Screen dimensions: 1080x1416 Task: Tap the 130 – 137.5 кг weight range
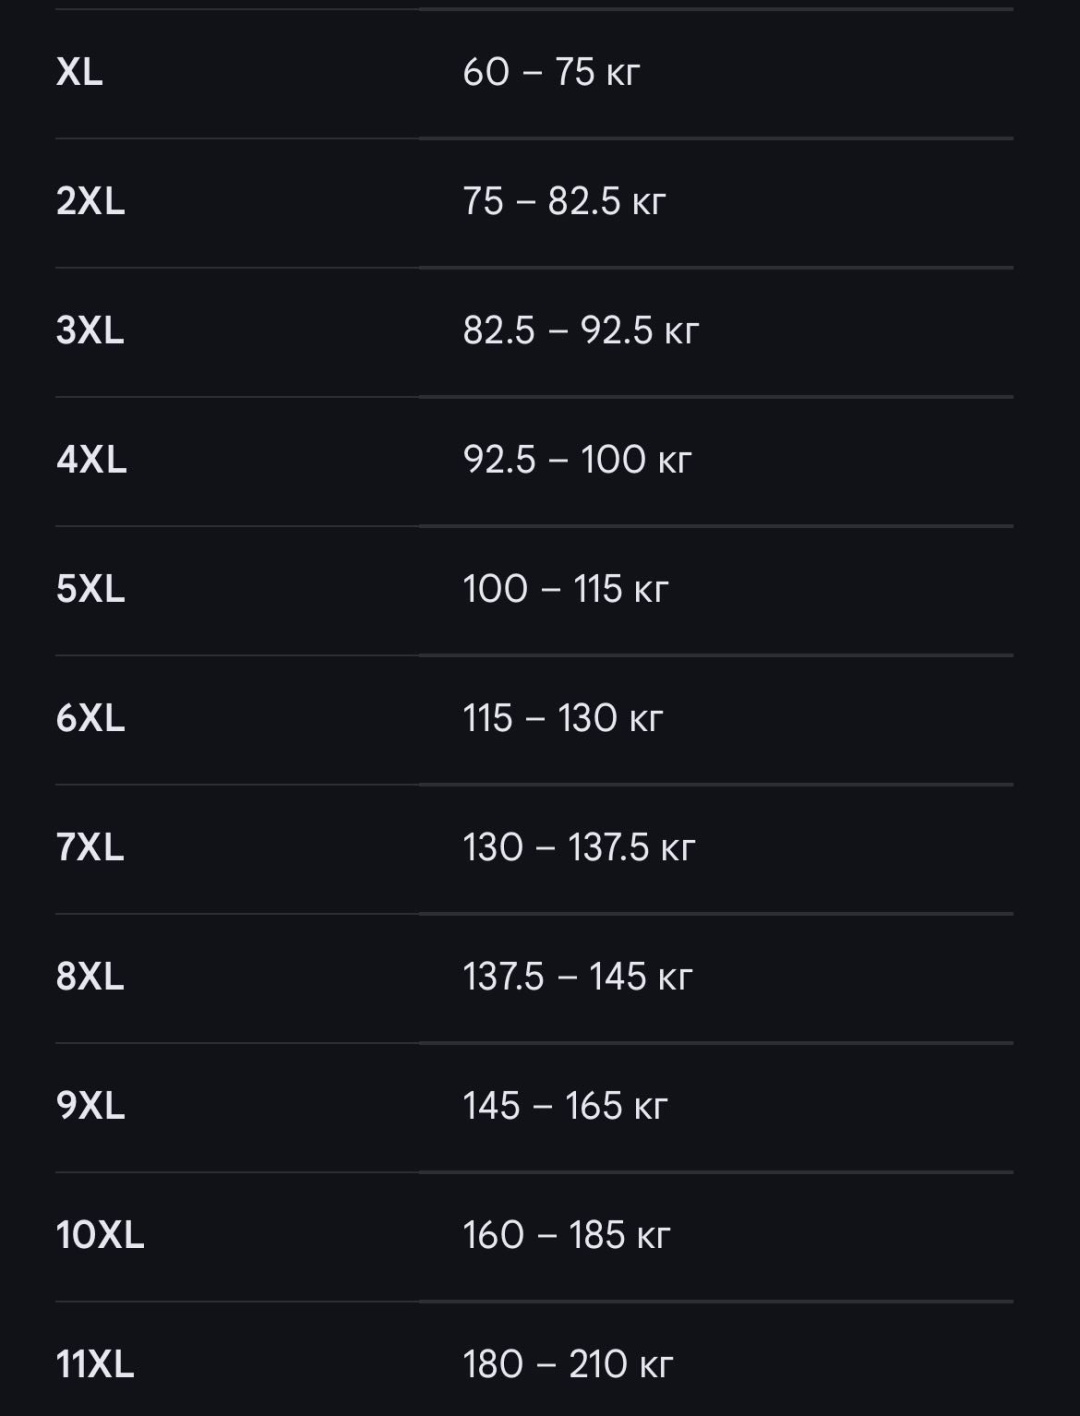[x=578, y=847]
